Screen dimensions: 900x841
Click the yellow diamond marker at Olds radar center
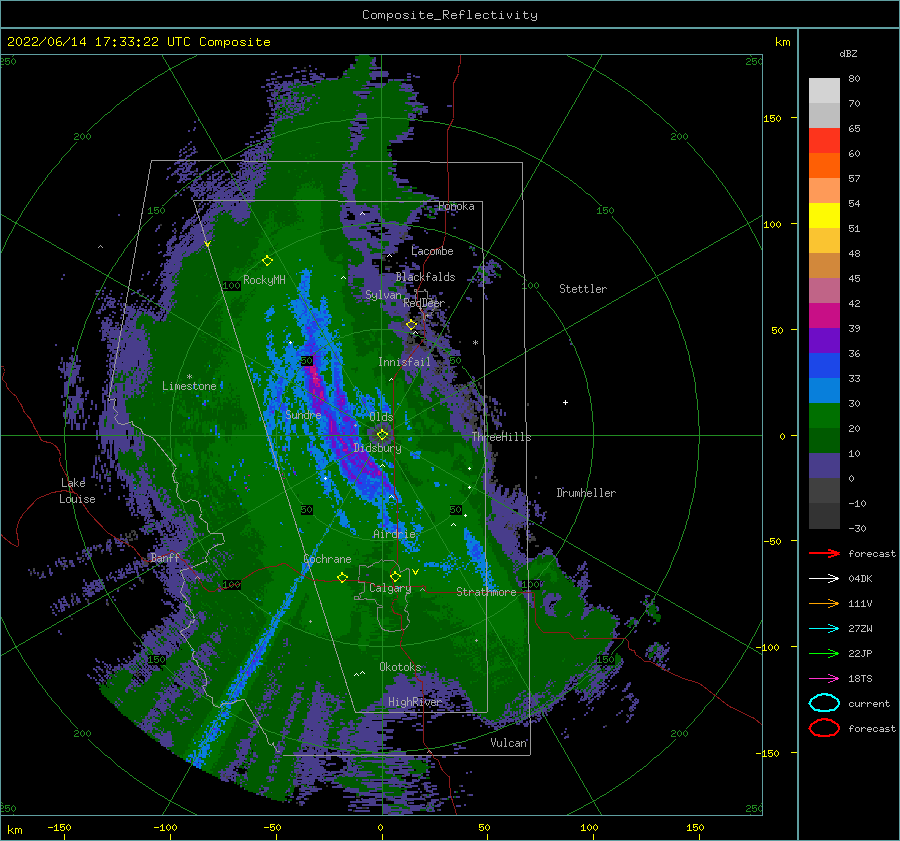(382, 435)
